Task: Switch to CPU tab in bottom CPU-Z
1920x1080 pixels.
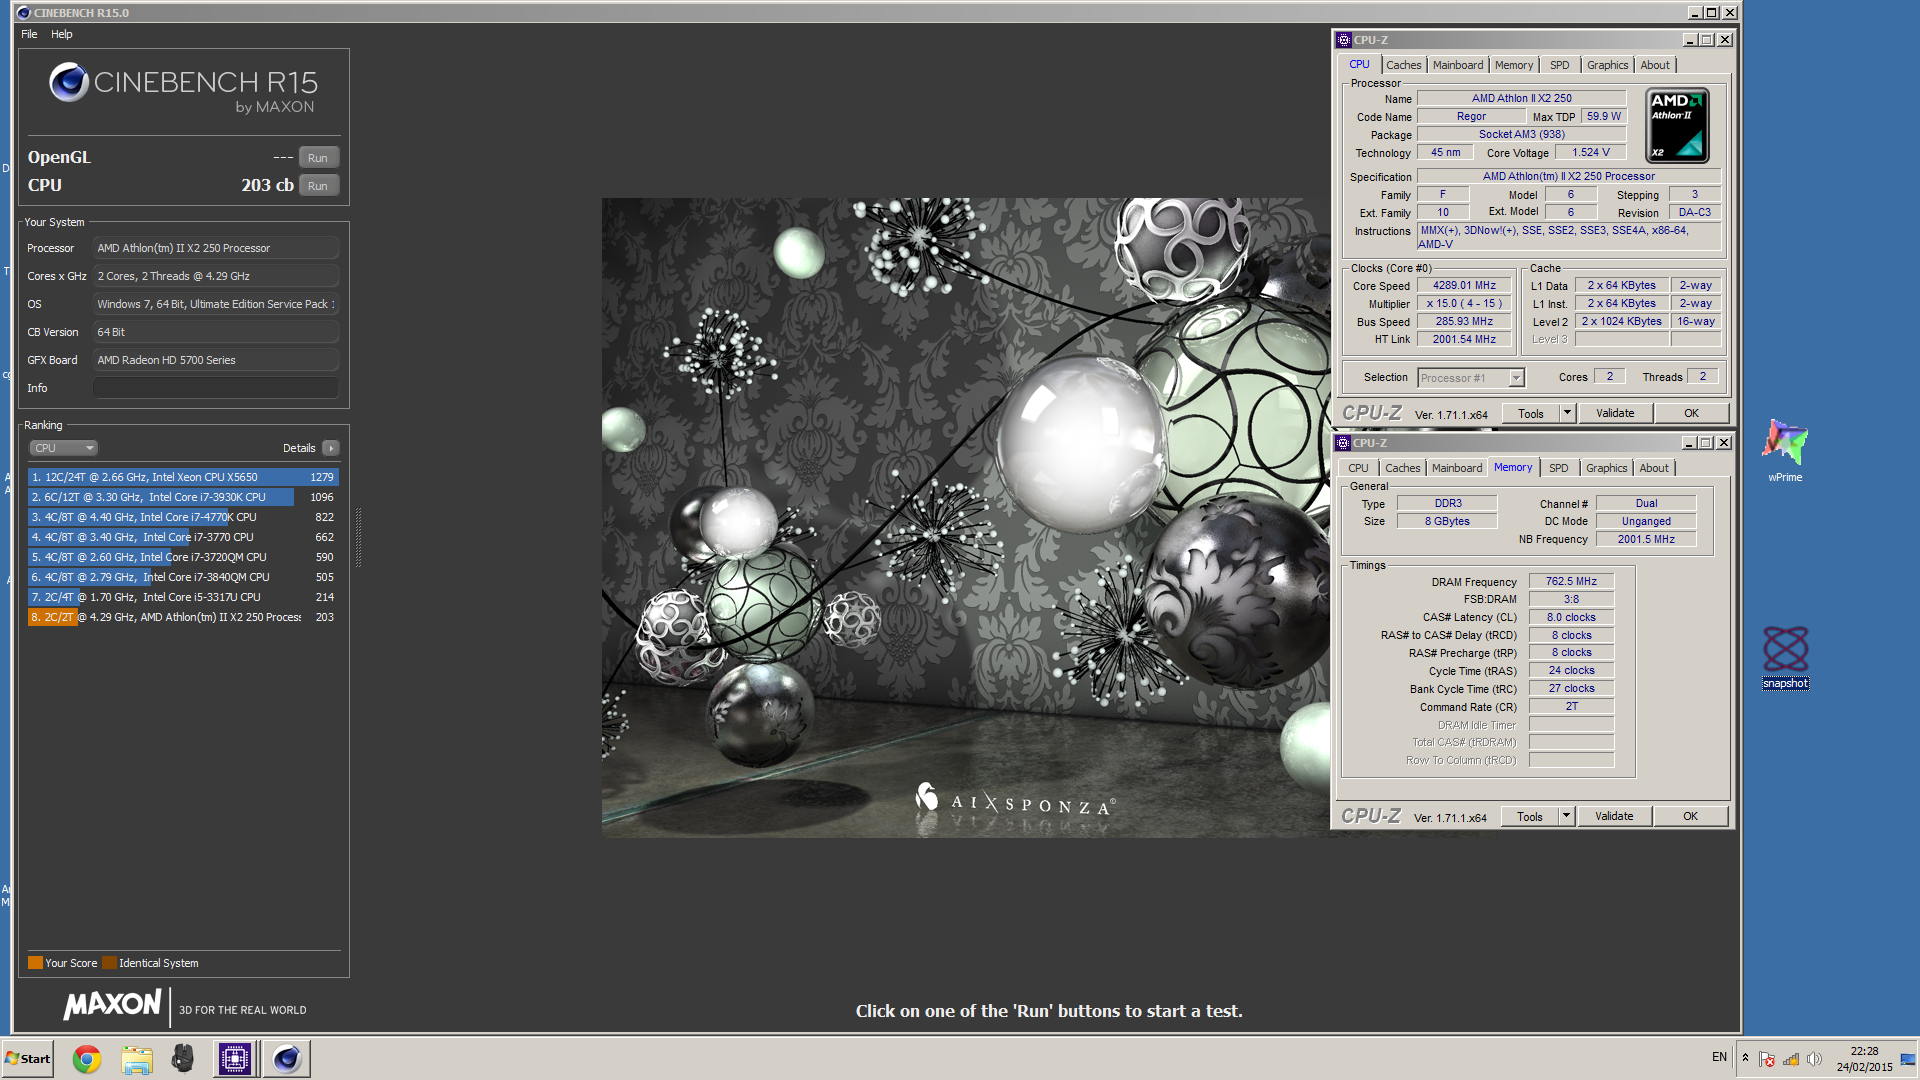Action: pos(1358,468)
